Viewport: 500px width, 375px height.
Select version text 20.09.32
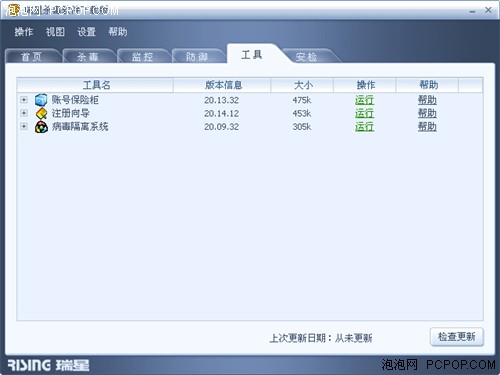coord(222,127)
